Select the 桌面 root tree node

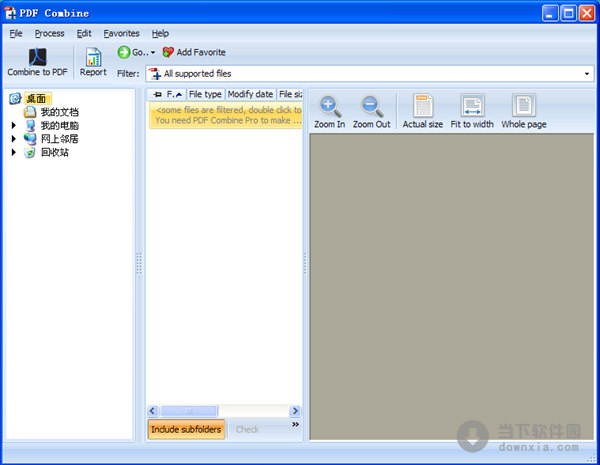[x=36, y=99]
